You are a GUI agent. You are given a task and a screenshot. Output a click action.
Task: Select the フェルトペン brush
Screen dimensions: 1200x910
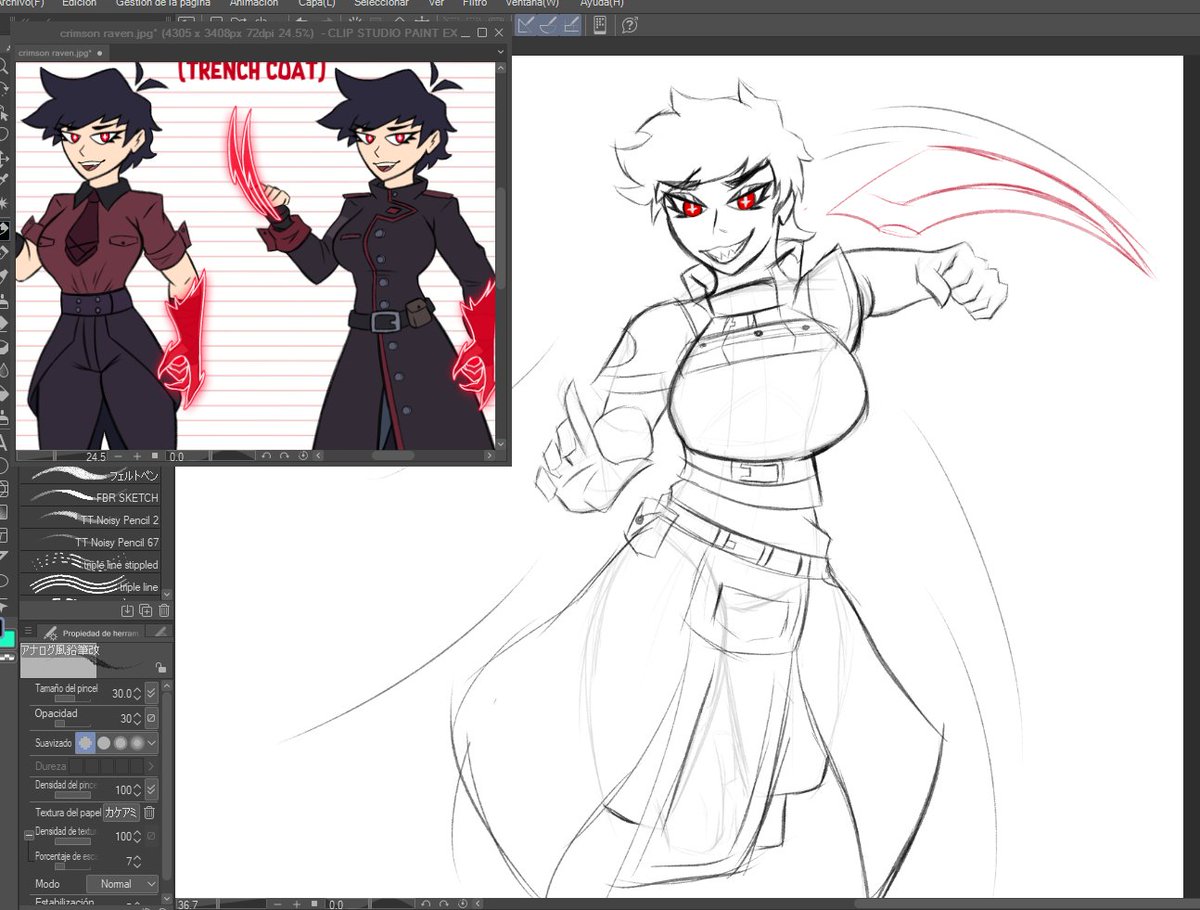click(x=90, y=475)
